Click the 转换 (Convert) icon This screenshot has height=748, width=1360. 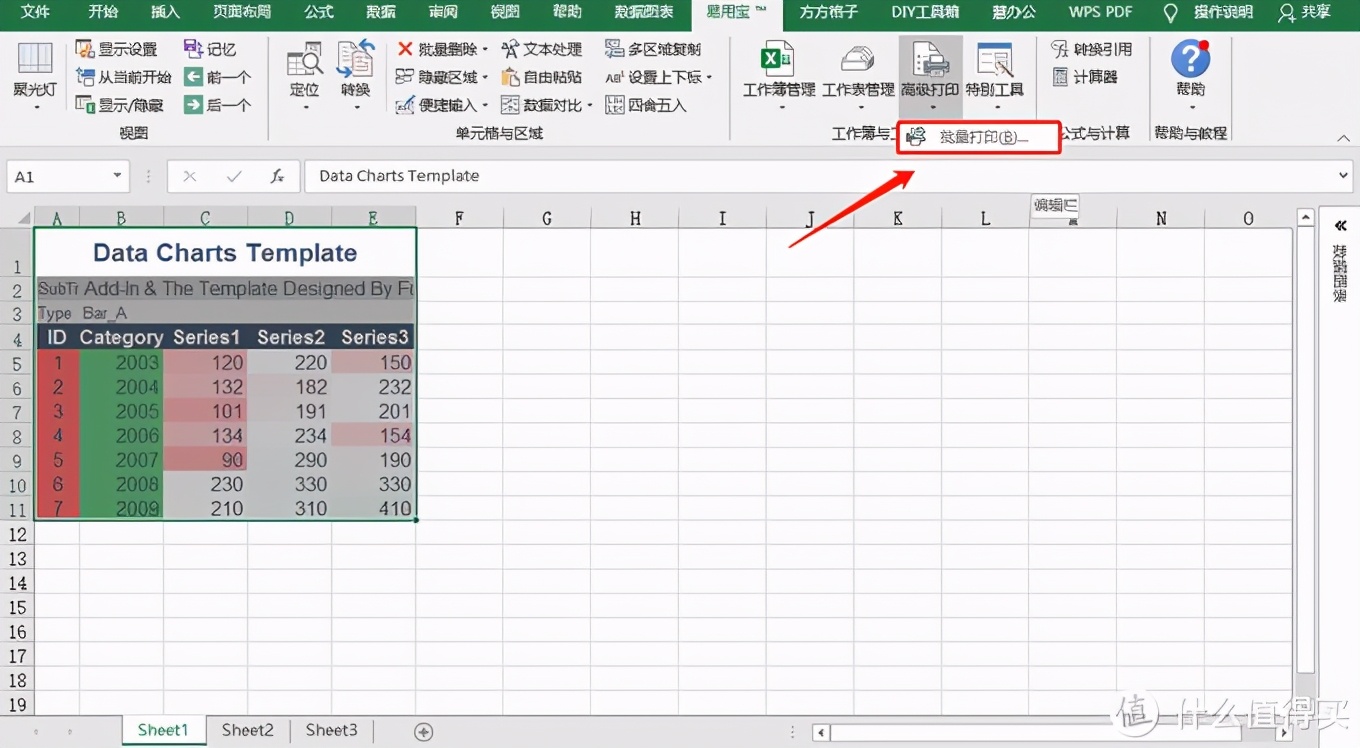354,68
